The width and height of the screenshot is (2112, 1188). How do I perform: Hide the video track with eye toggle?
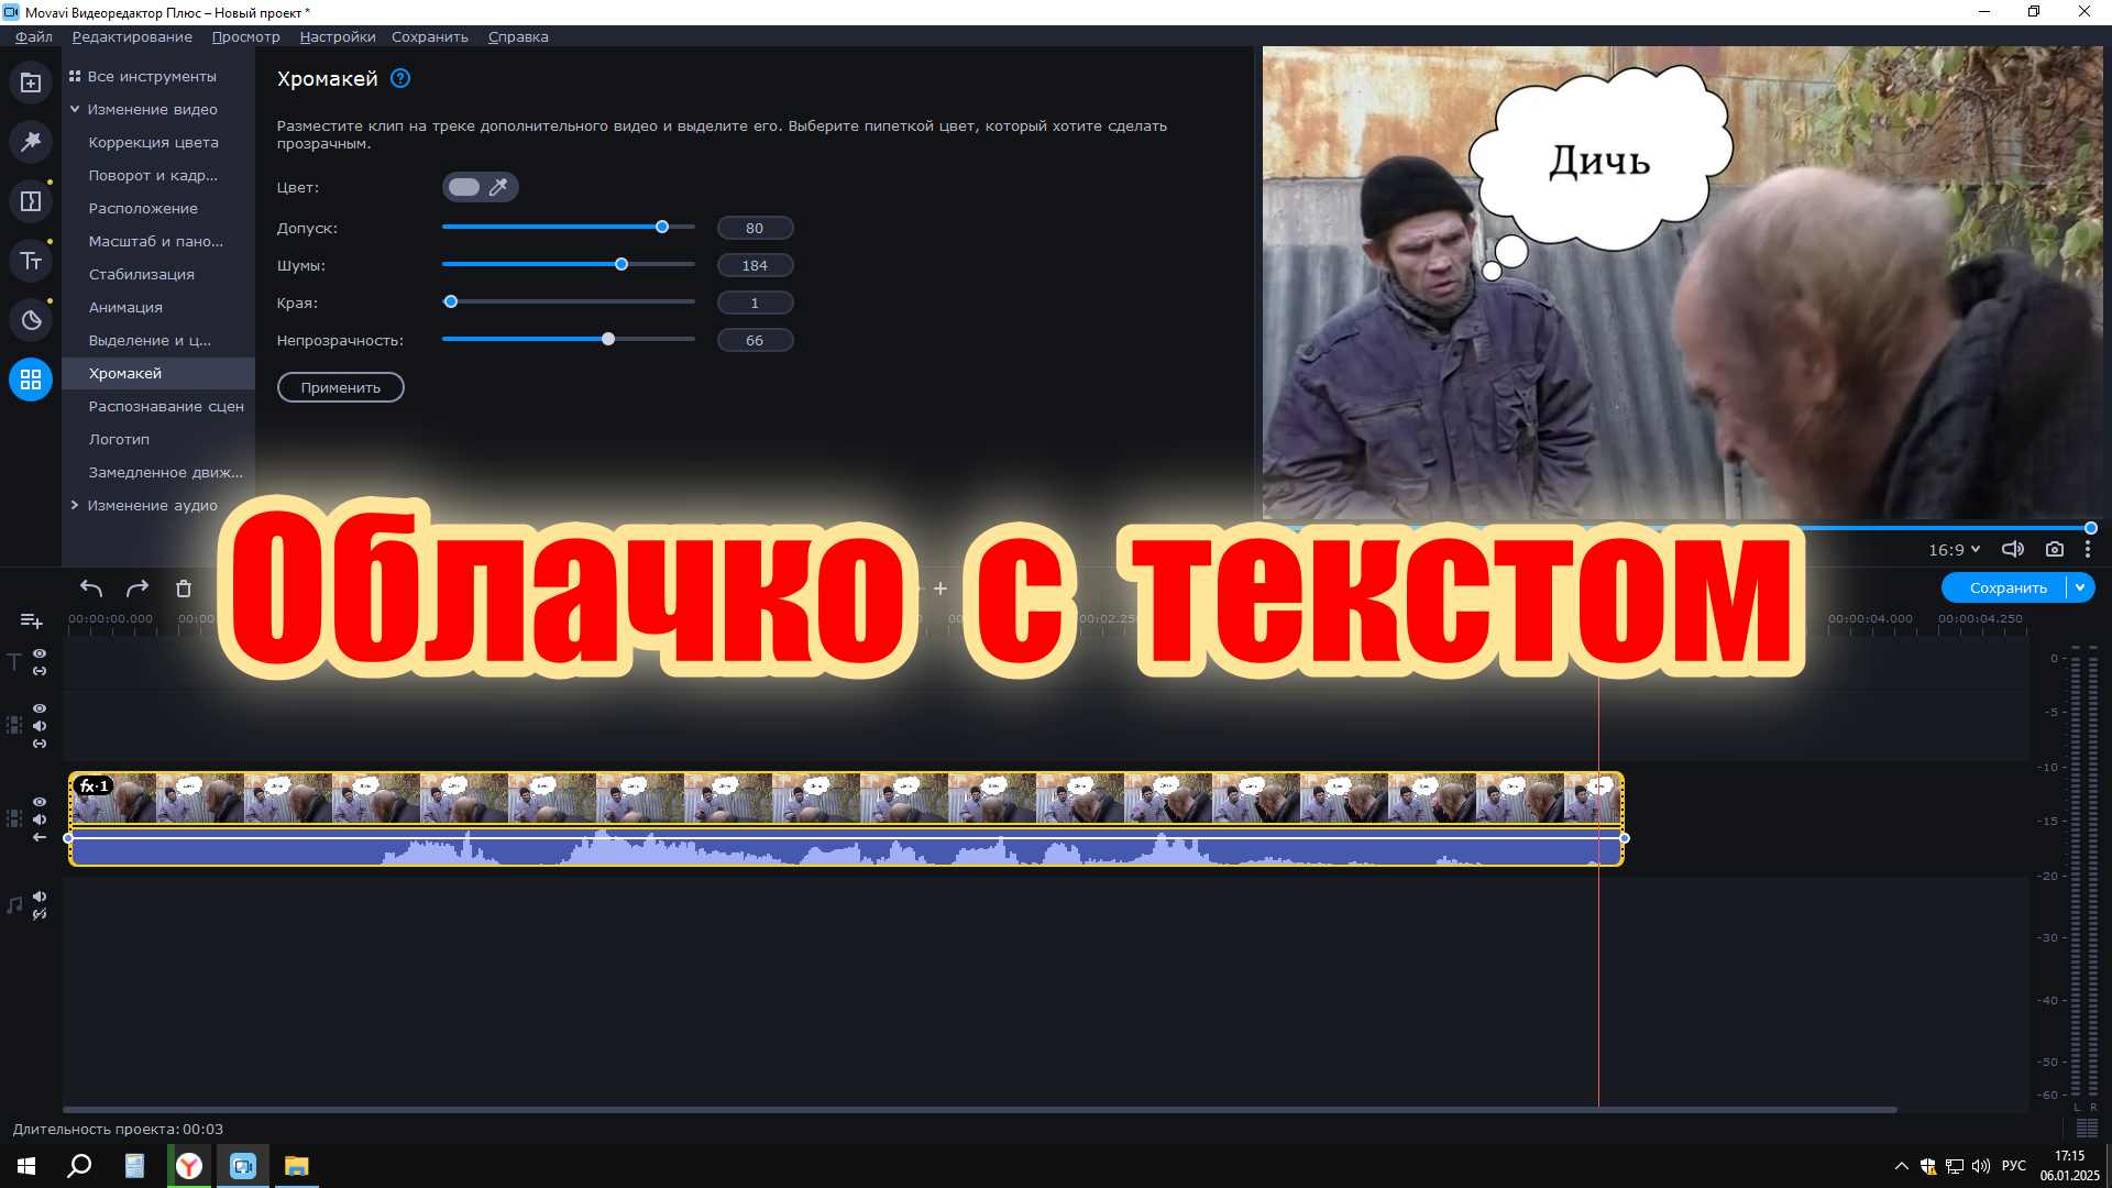tap(40, 802)
